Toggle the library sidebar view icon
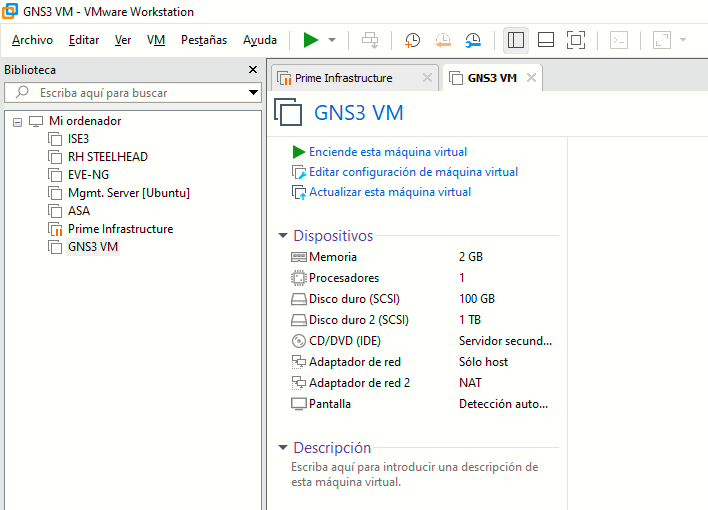 click(x=516, y=40)
